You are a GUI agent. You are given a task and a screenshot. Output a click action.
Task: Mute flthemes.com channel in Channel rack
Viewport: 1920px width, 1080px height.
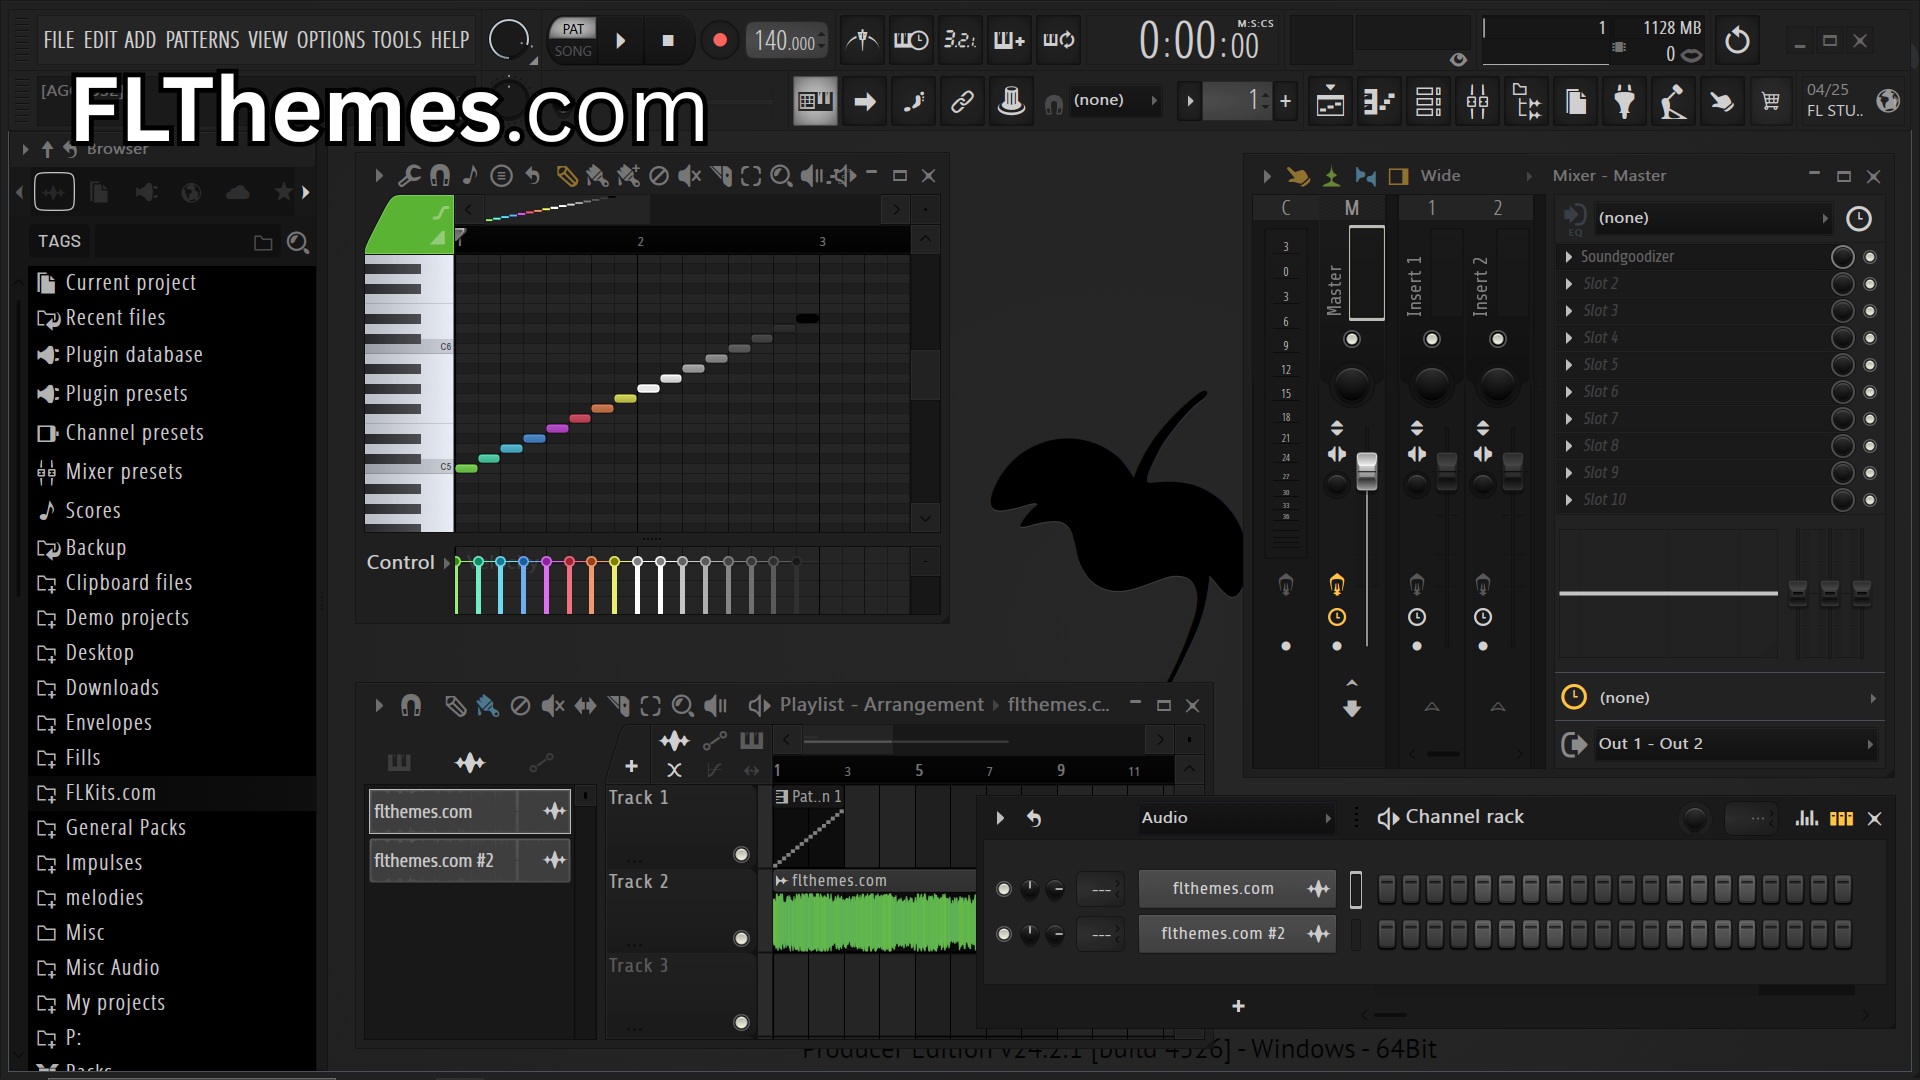click(x=1004, y=889)
